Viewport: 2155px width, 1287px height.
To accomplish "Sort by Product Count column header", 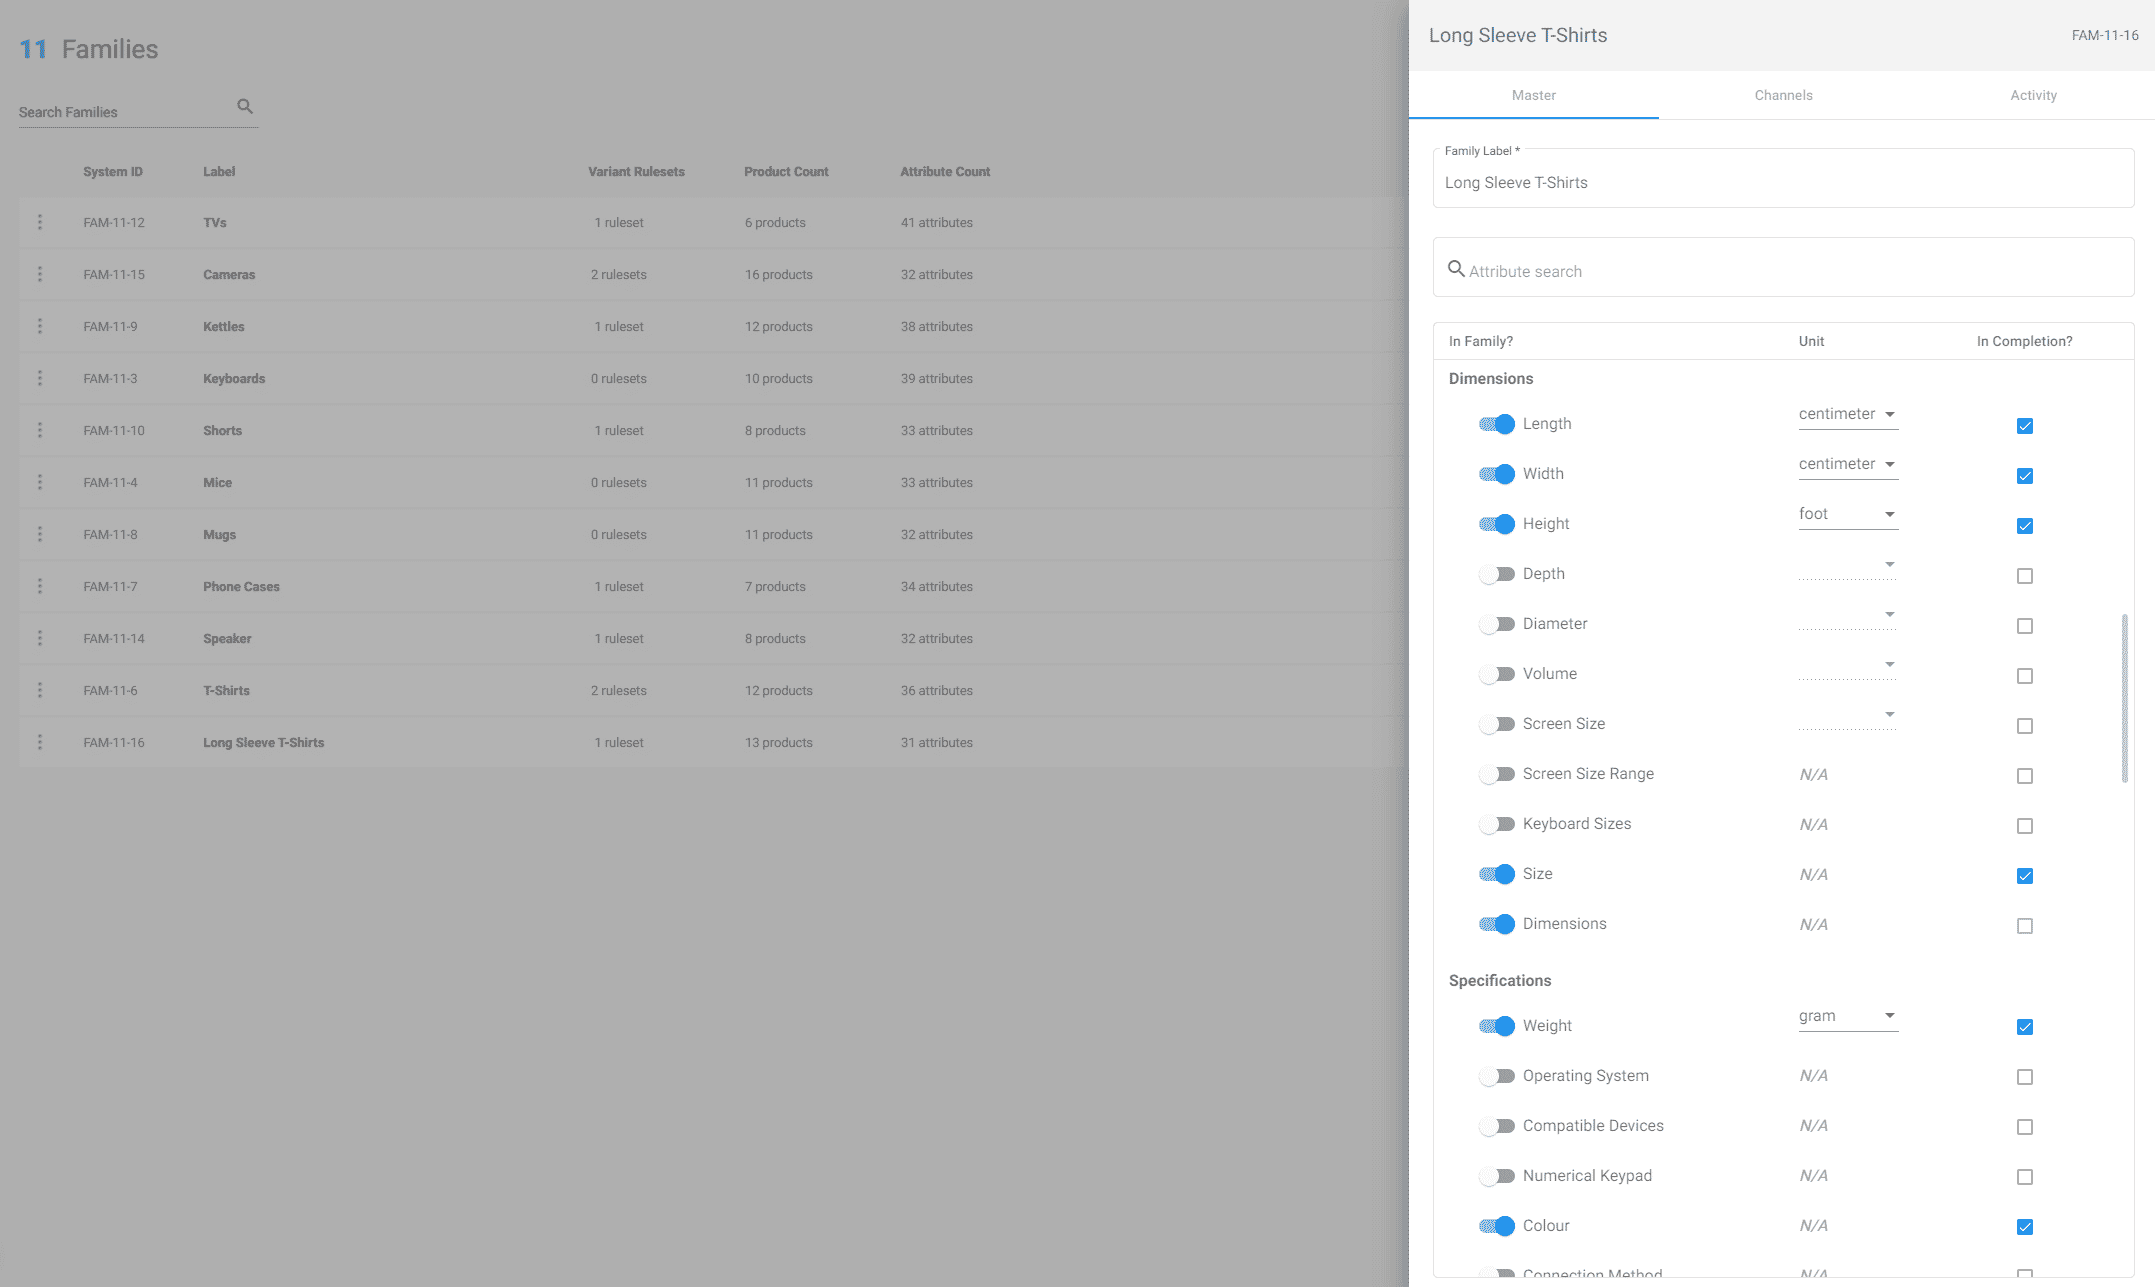I will (x=786, y=172).
